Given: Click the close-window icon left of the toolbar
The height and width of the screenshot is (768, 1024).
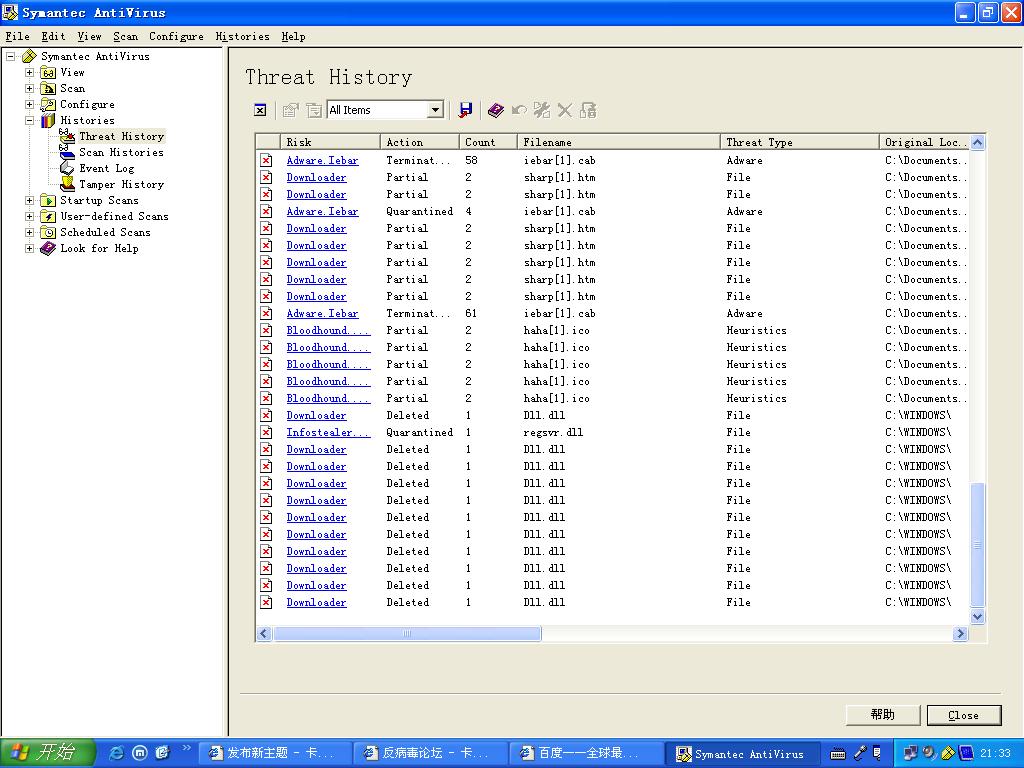Looking at the screenshot, I should coord(260,110).
